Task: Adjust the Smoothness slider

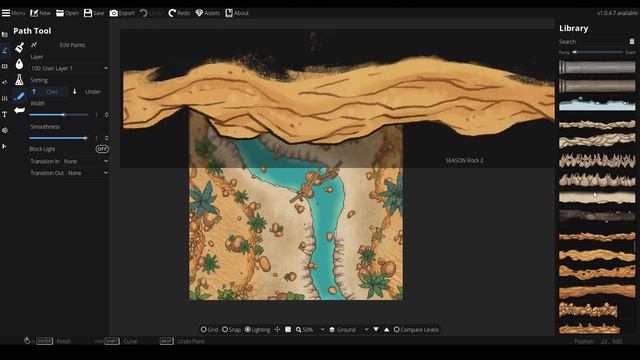Action: pos(58,138)
